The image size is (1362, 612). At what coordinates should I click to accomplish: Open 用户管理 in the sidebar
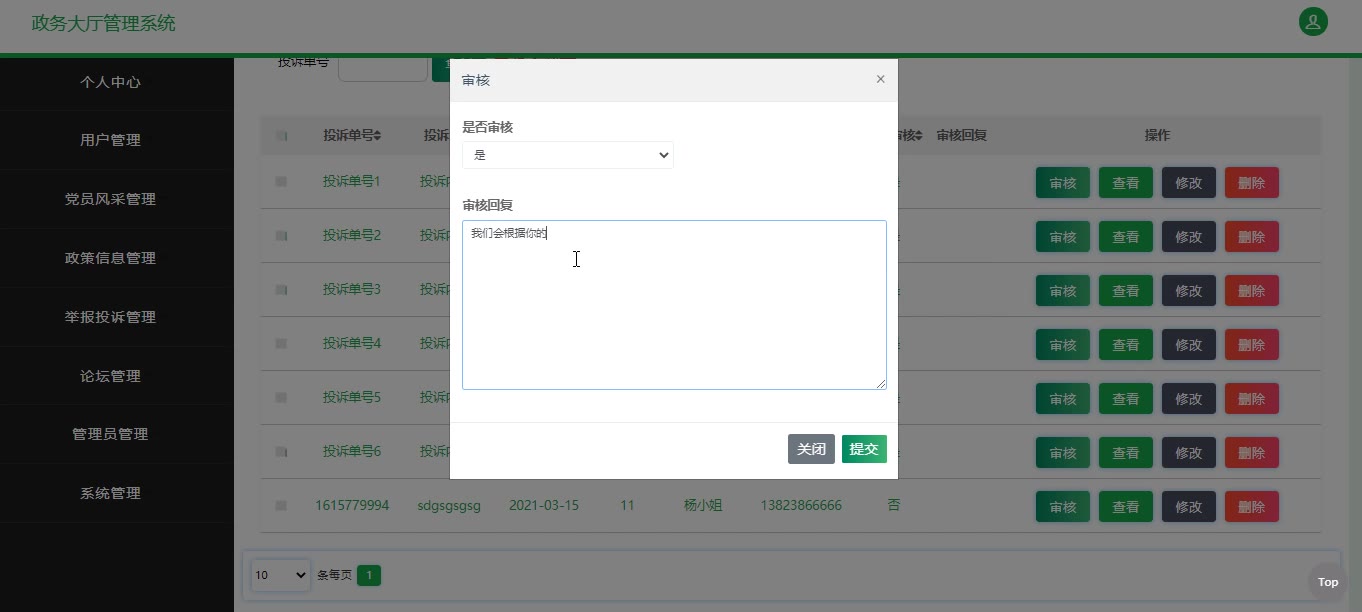coord(110,140)
